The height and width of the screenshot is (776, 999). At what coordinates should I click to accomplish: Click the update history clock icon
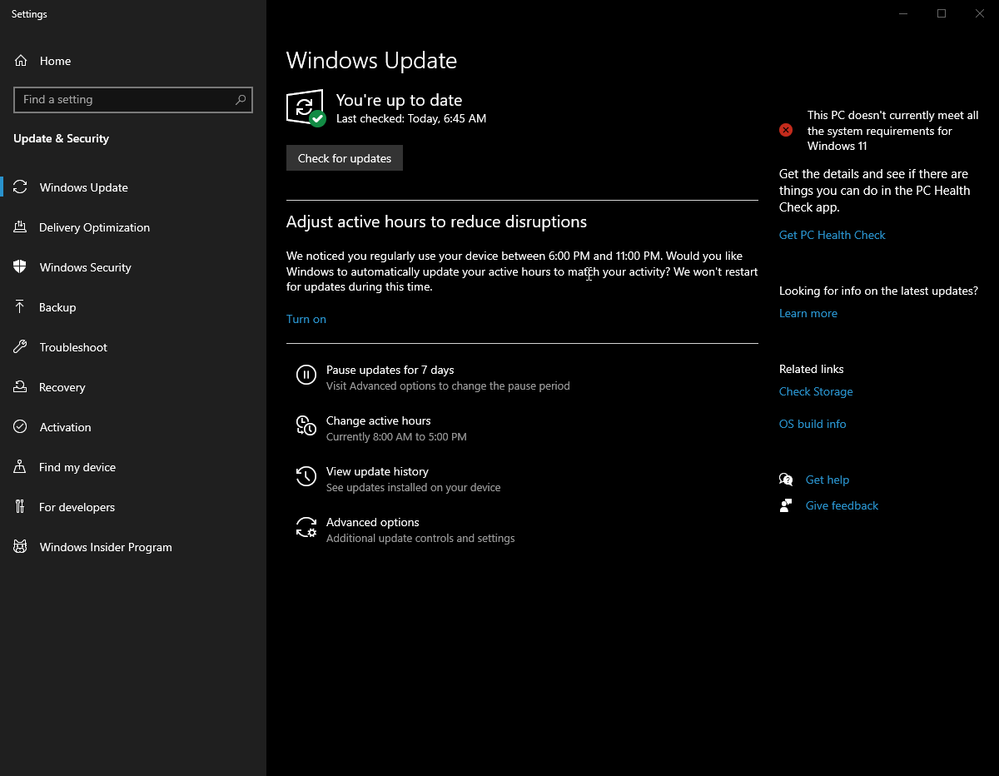pyautogui.click(x=306, y=476)
